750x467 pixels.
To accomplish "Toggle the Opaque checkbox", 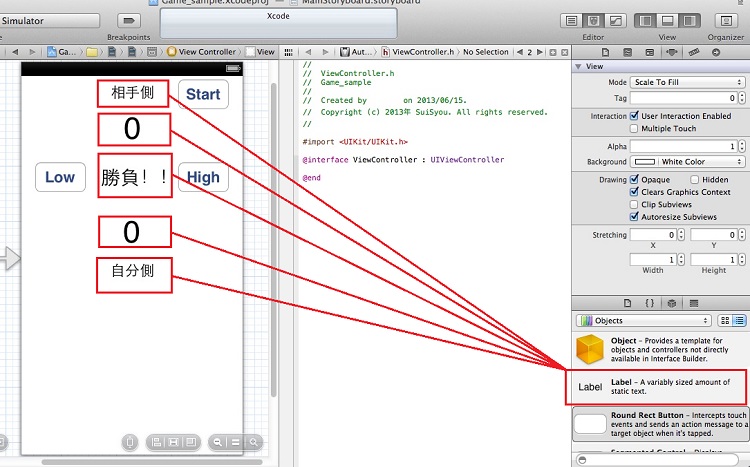I will tap(634, 179).
